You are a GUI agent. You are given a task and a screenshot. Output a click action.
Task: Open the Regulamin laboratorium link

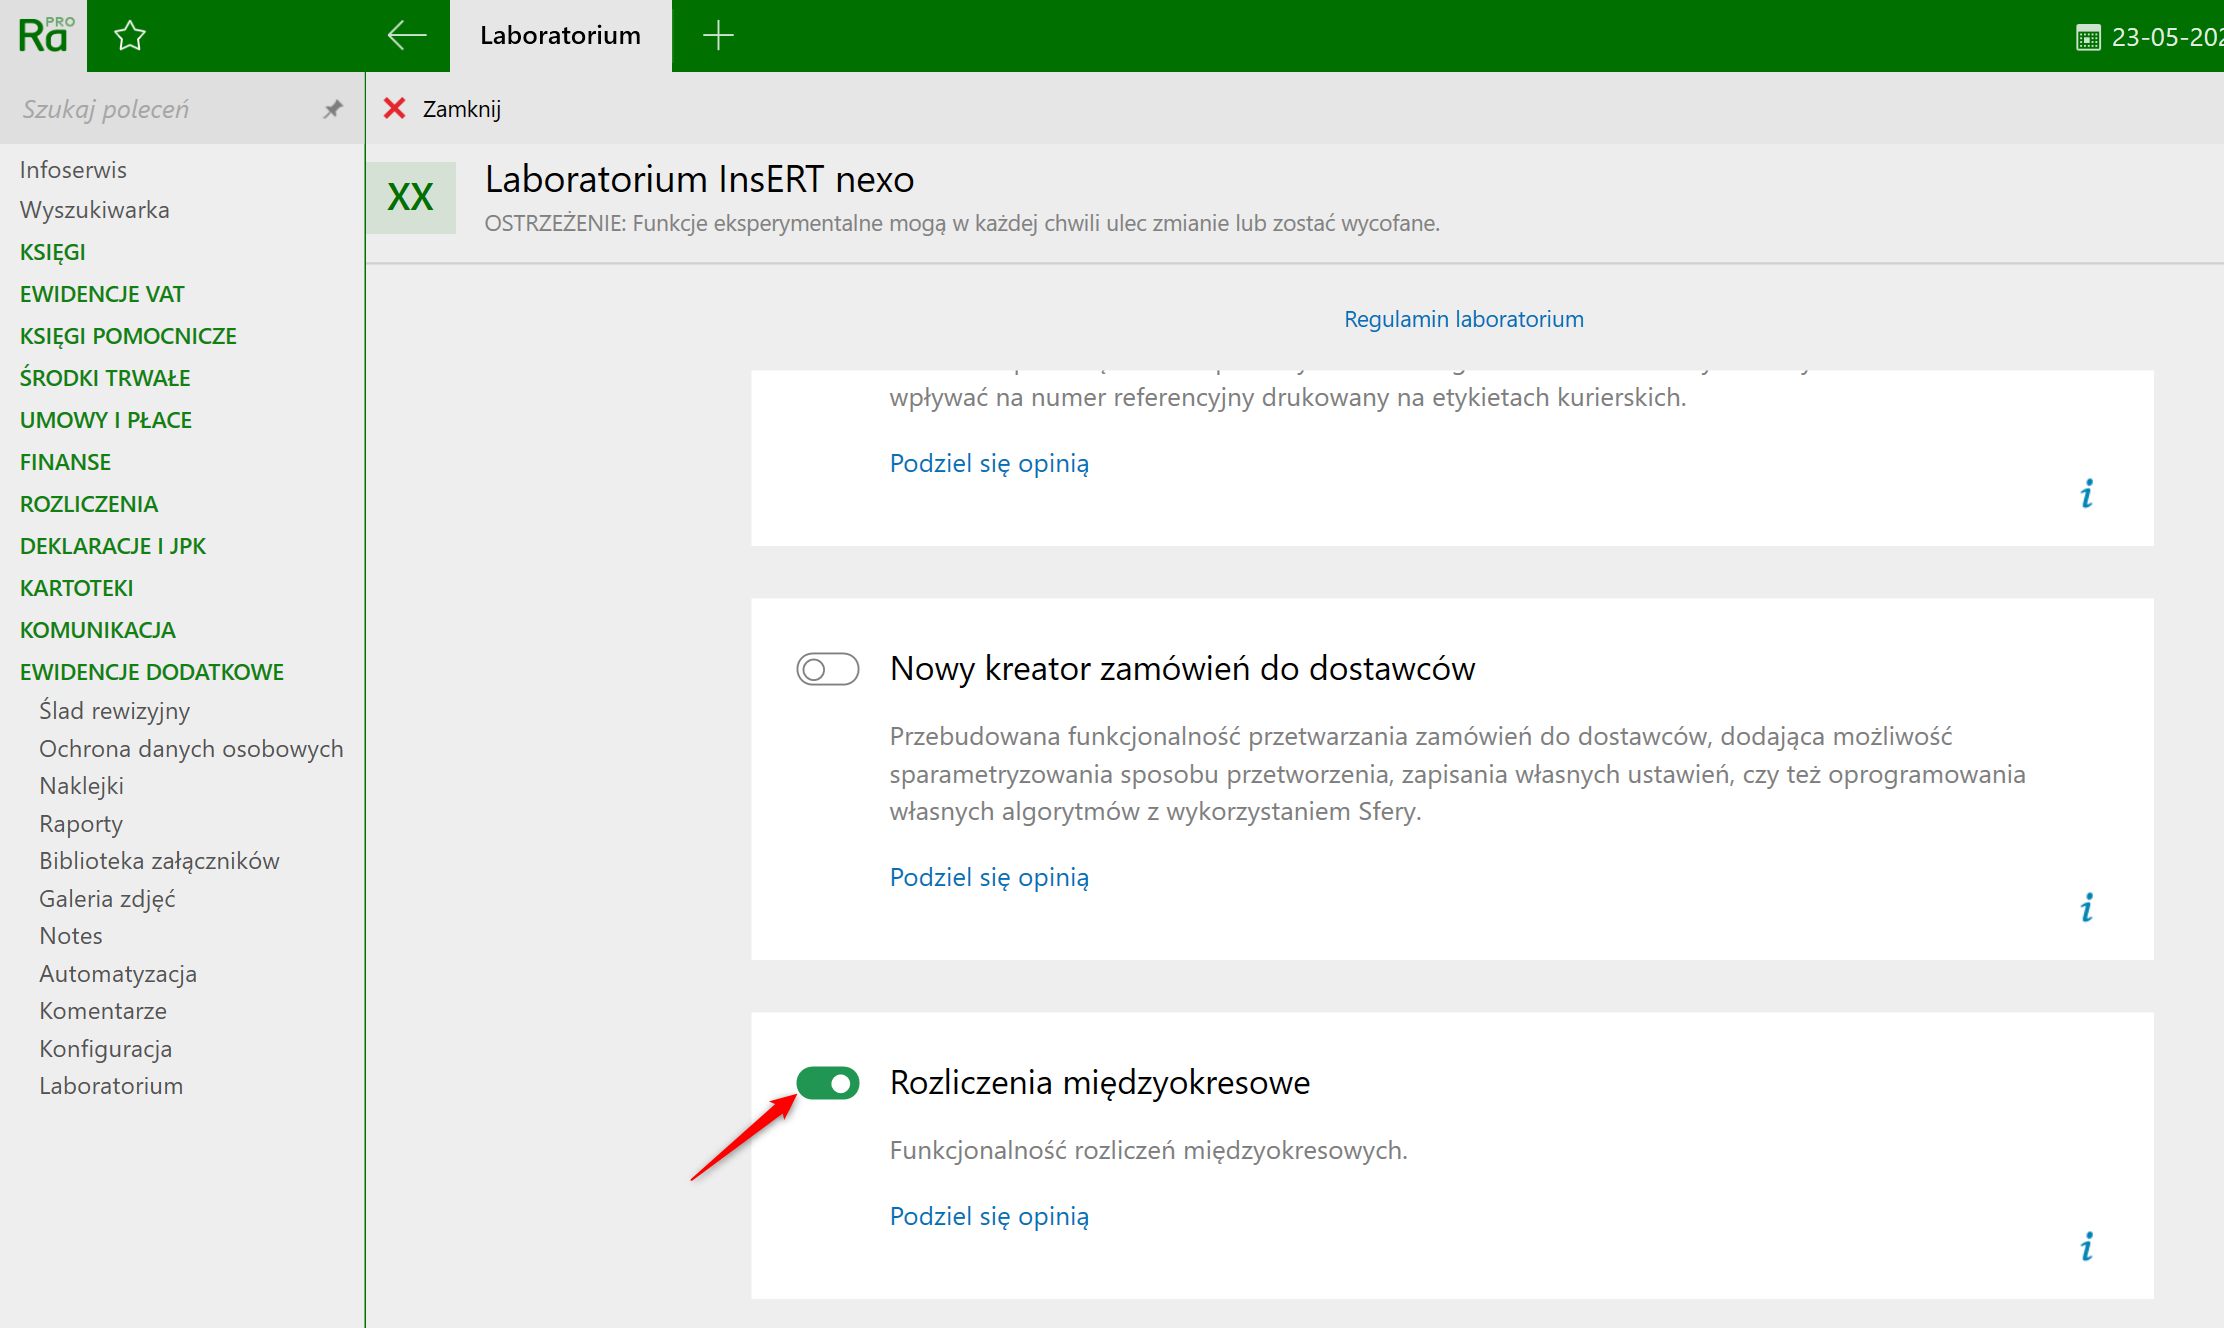1463,319
